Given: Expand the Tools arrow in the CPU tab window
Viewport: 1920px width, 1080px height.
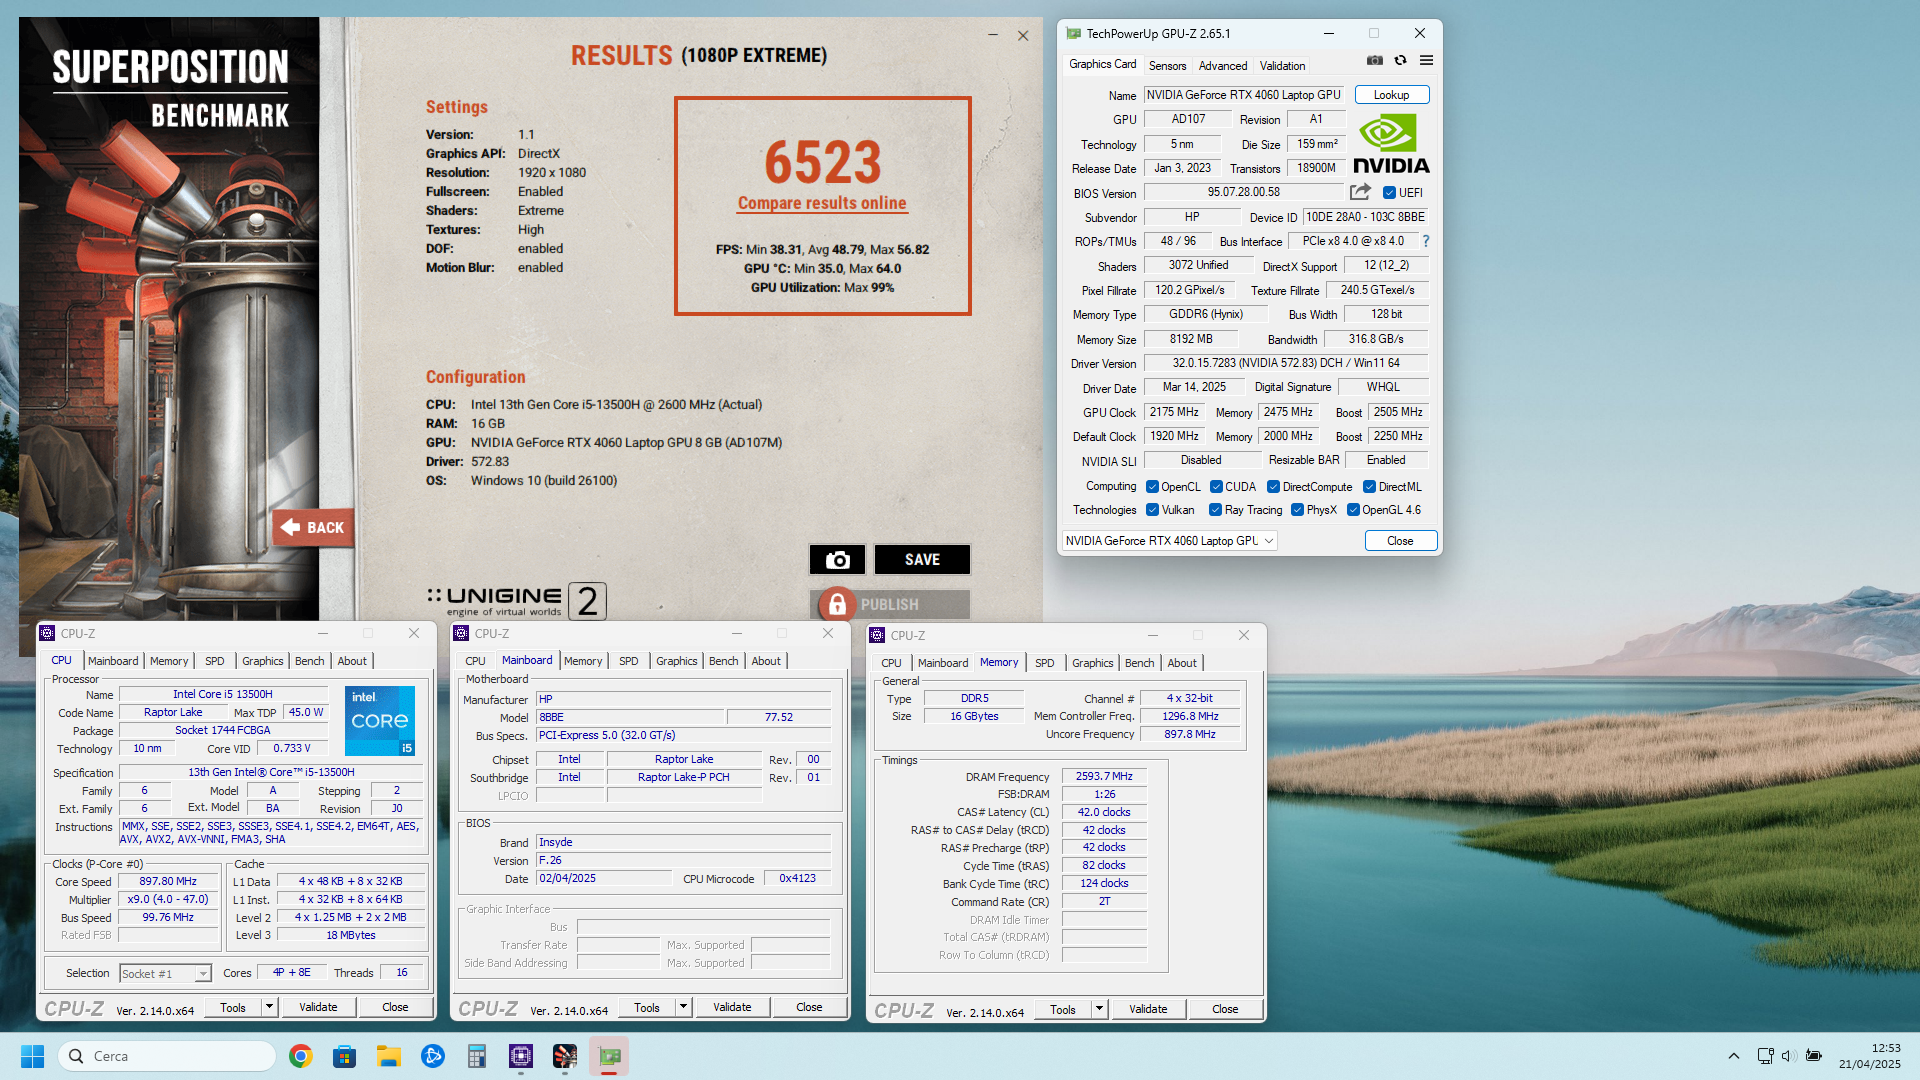Looking at the screenshot, I should [x=269, y=1007].
